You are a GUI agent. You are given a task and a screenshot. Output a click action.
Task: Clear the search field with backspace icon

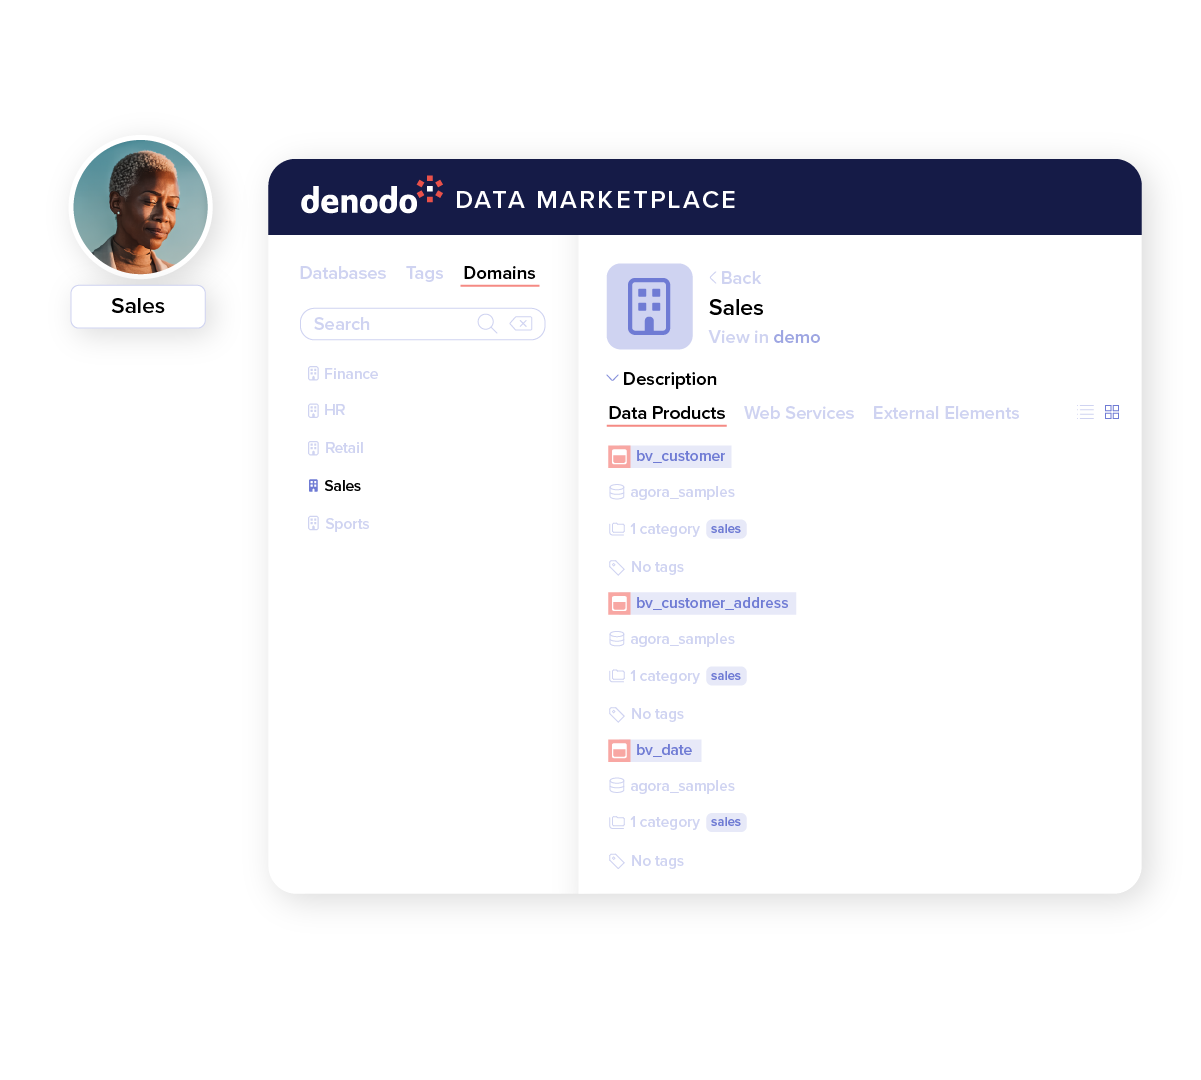521,324
